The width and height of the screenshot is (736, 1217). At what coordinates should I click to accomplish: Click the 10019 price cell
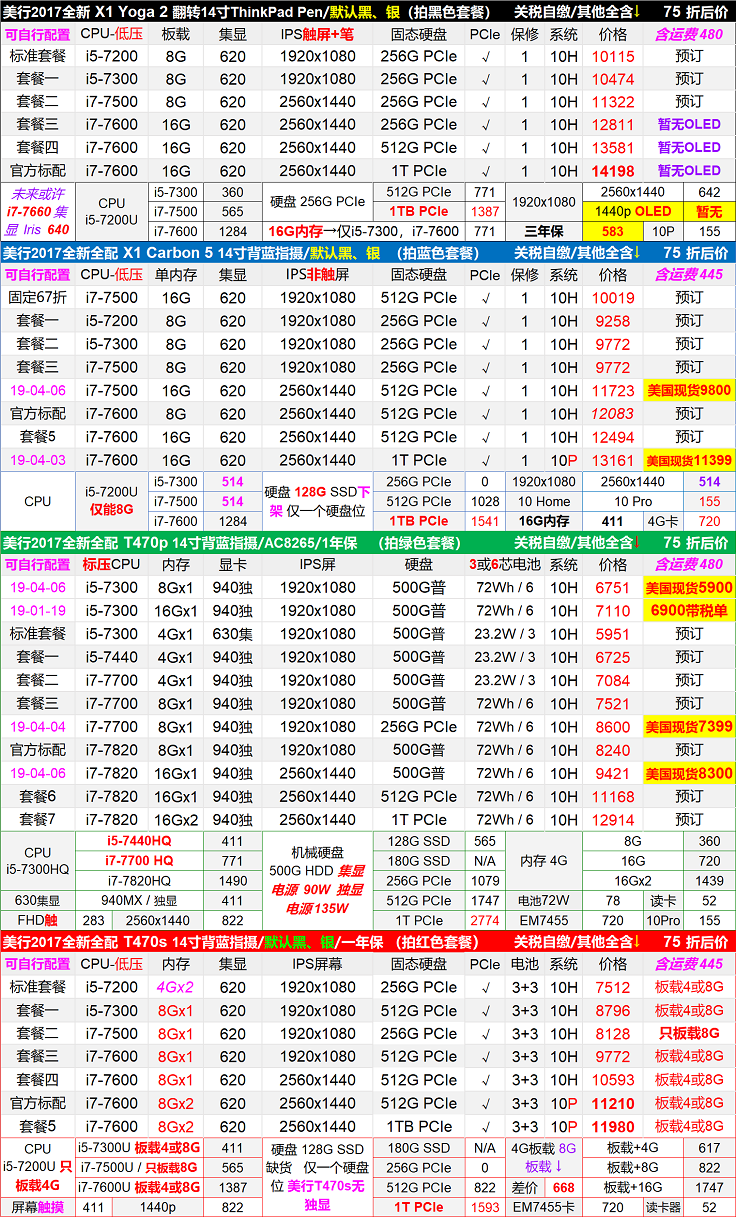click(x=613, y=298)
